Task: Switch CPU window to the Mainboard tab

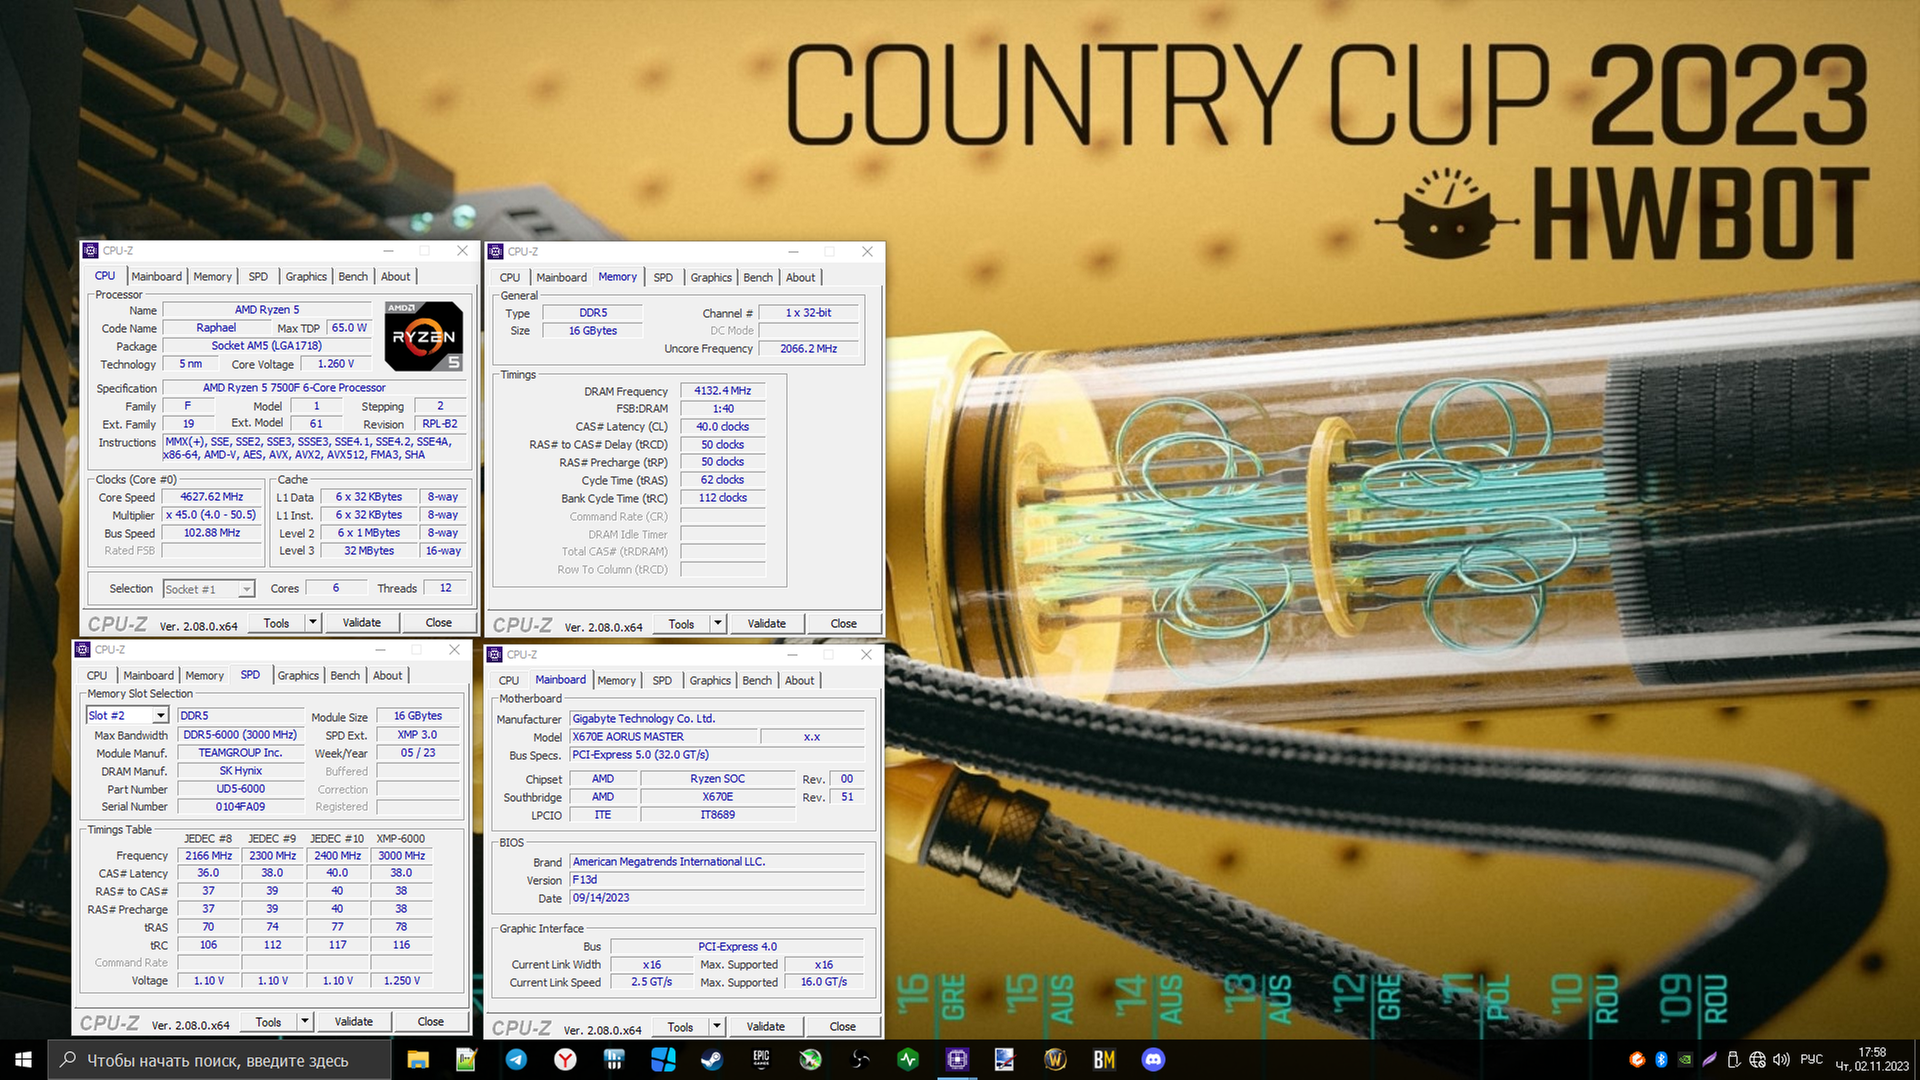Action: [x=156, y=277]
